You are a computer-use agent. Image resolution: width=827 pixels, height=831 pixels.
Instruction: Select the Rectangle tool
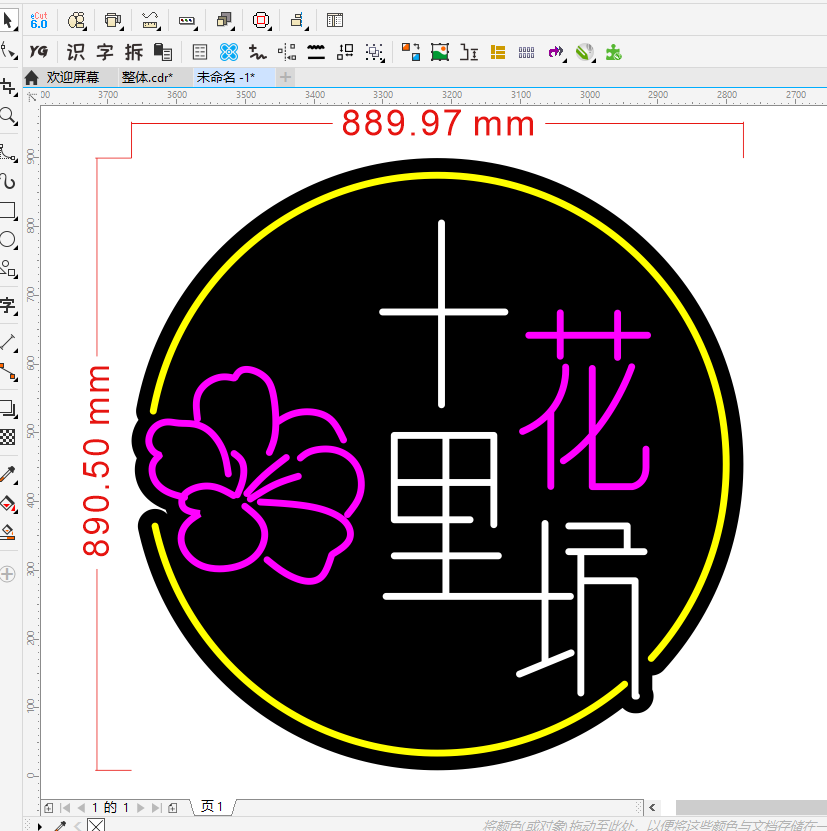(x=8, y=210)
